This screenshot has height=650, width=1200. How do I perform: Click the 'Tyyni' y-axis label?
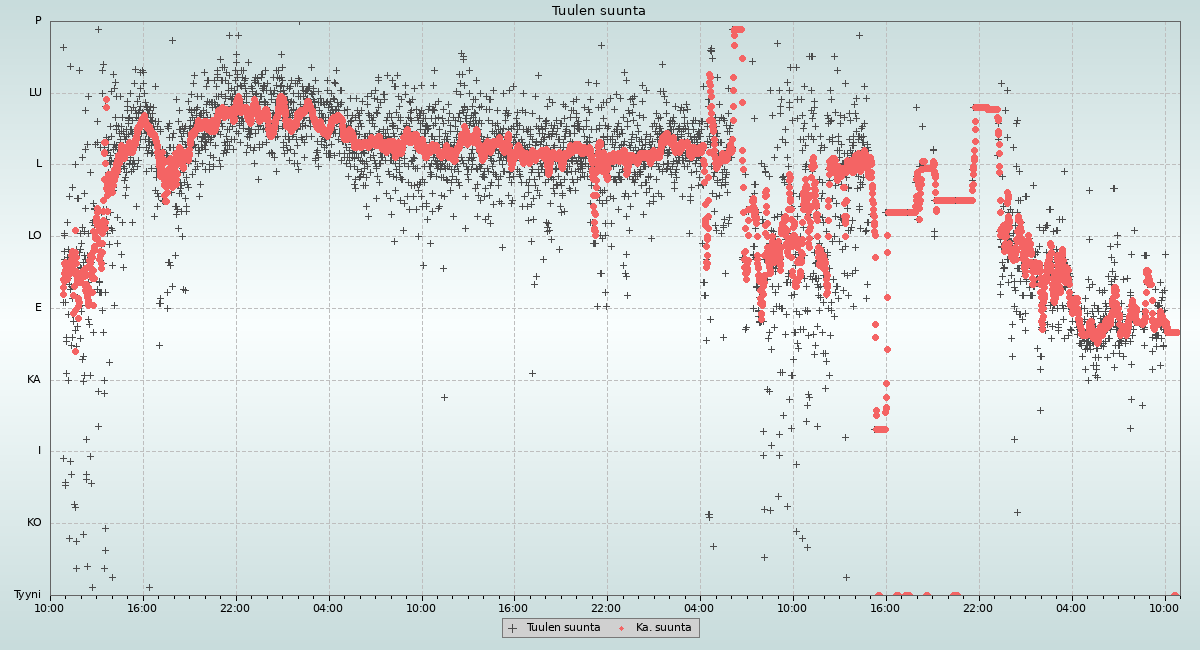pyautogui.click(x=27, y=595)
